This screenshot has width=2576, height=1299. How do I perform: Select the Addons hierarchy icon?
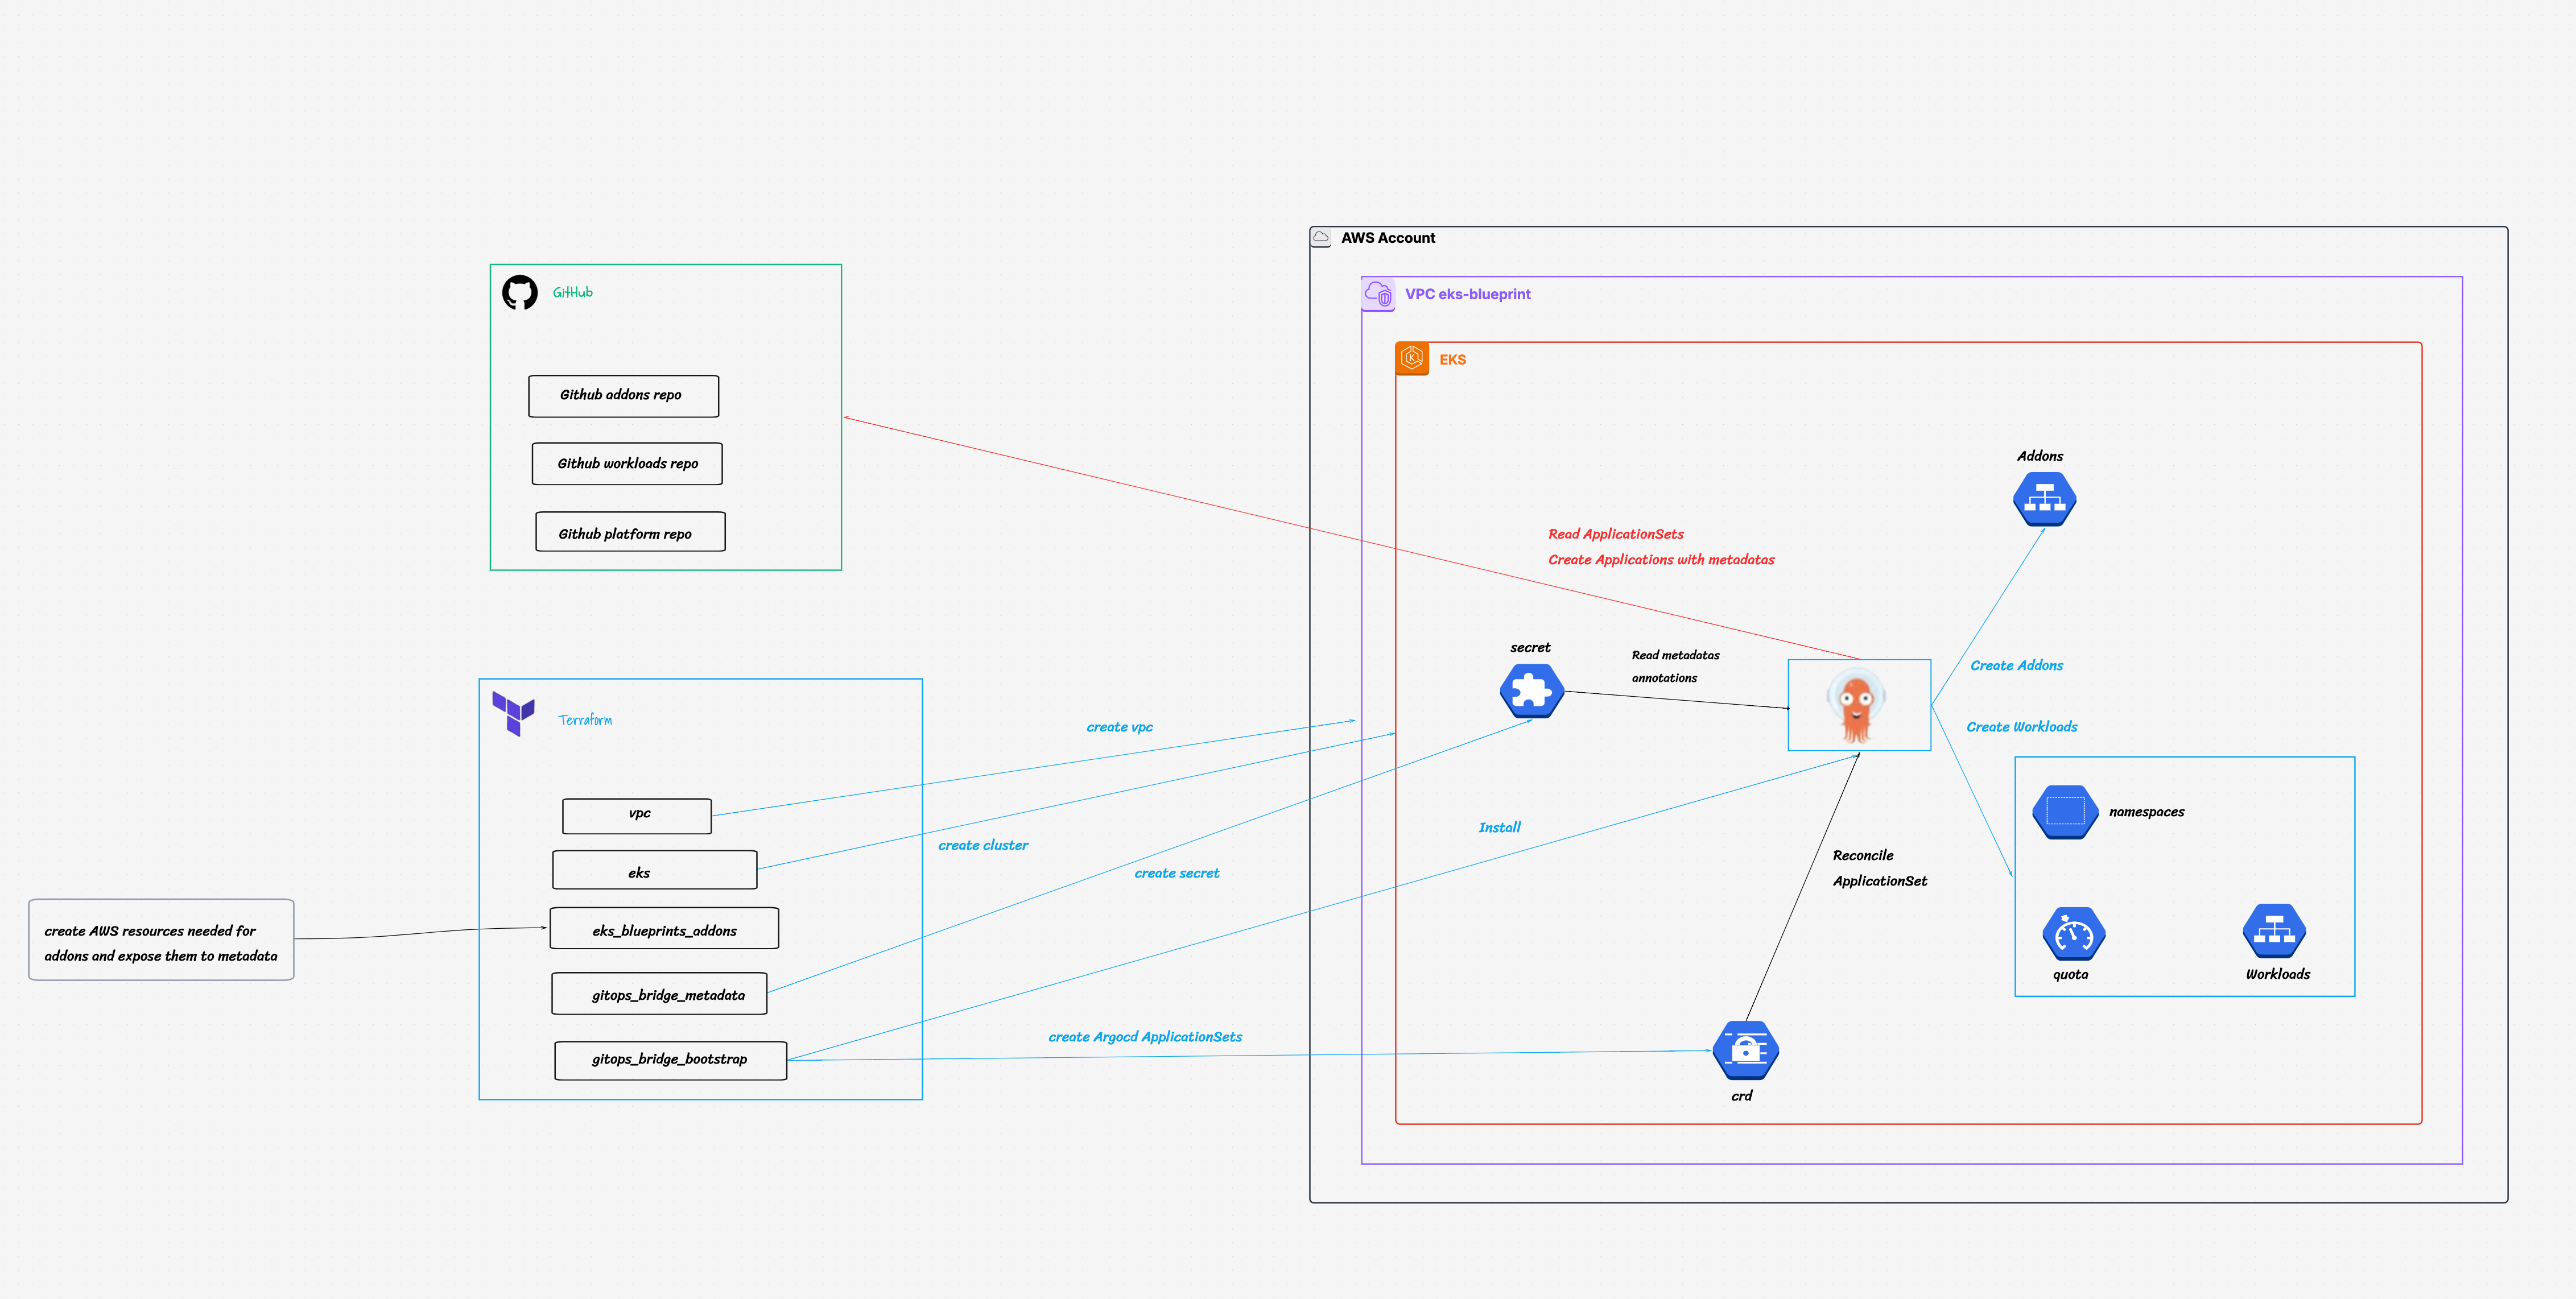(x=2044, y=499)
